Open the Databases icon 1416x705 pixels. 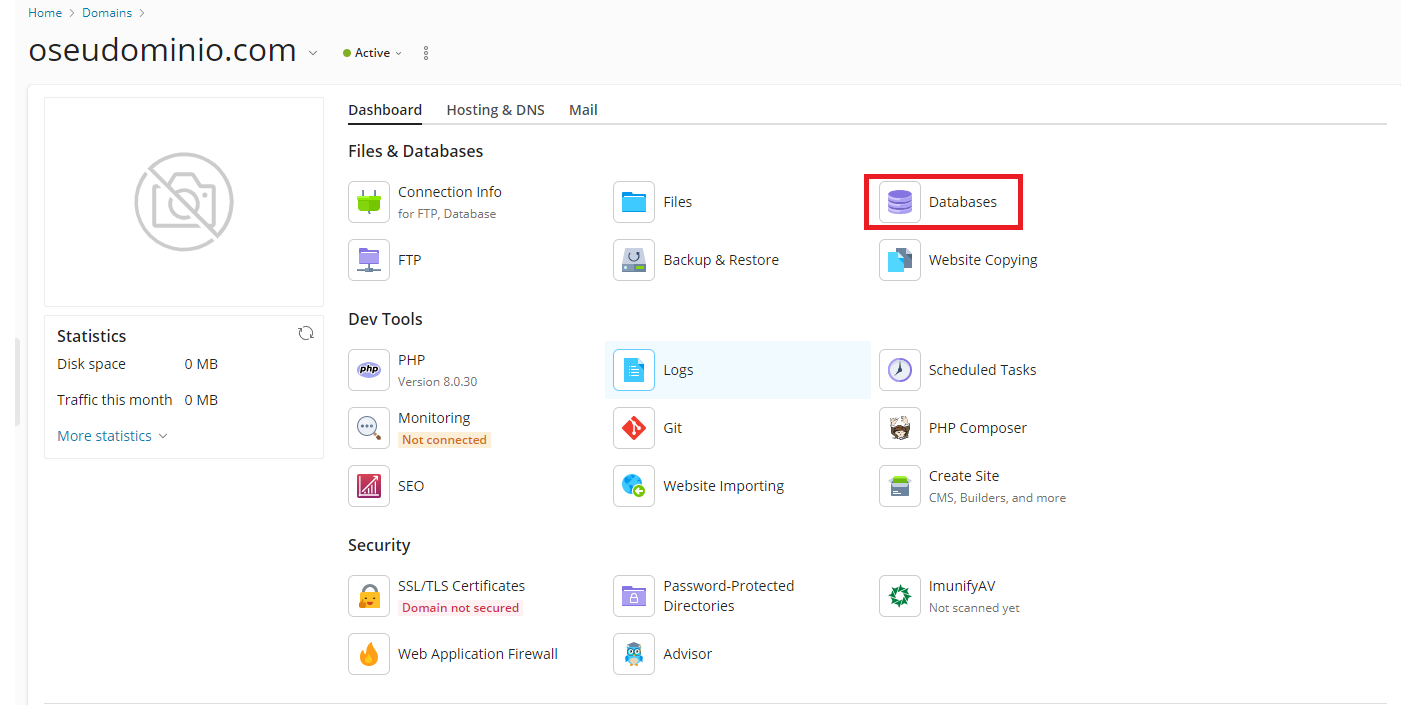coord(899,202)
